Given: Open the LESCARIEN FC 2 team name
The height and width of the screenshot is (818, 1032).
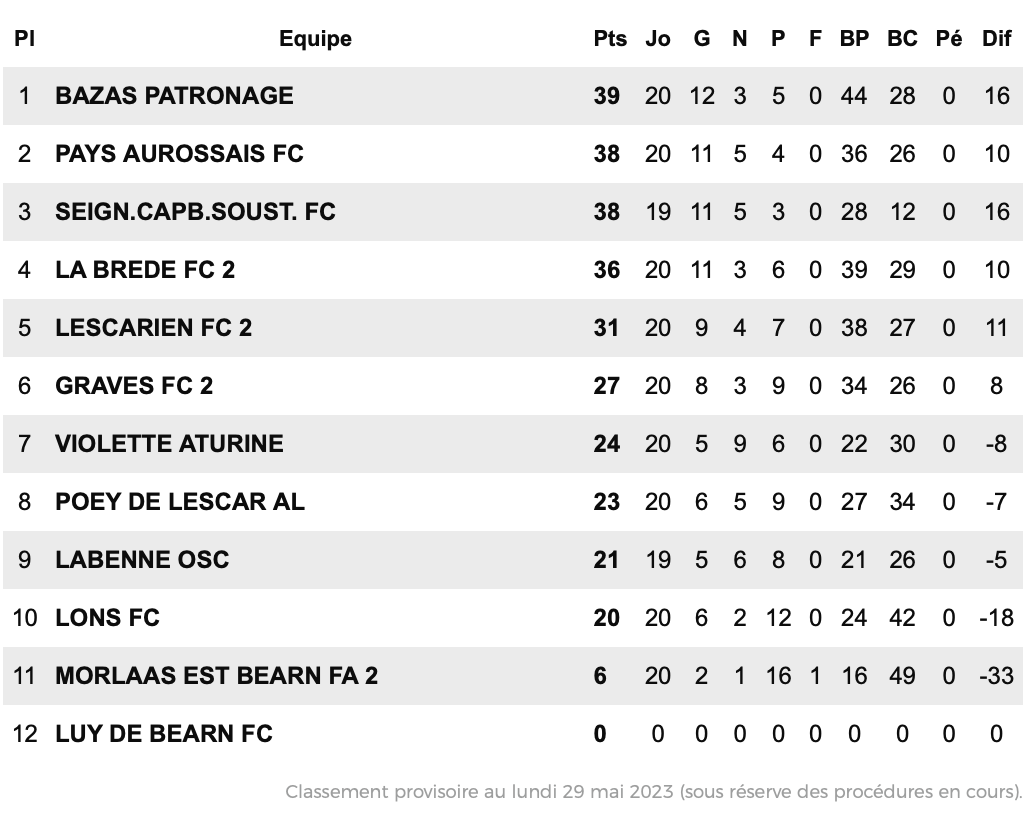Looking at the screenshot, I should point(153,328).
